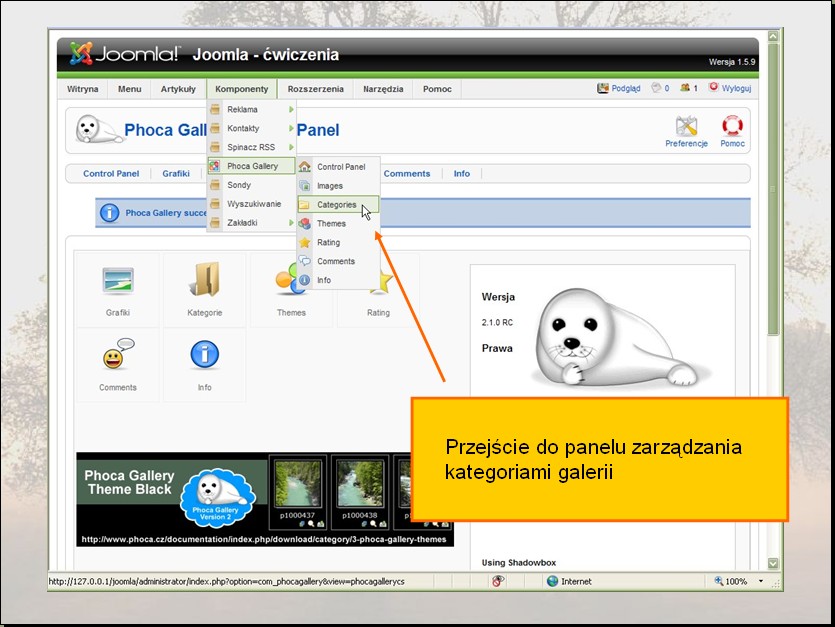
Task: Click the privacy report icon in status bar
Action: [x=498, y=581]
